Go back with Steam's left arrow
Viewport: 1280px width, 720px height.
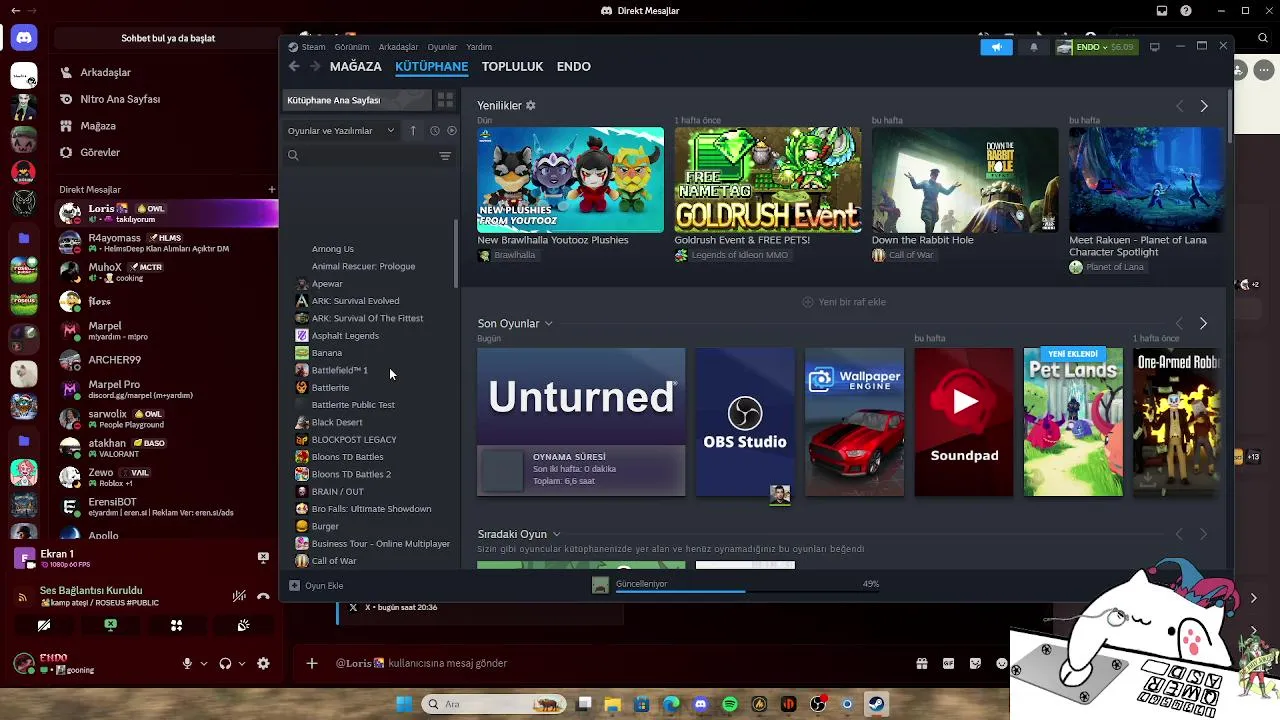pyautogui.click(x=293, y=66)
